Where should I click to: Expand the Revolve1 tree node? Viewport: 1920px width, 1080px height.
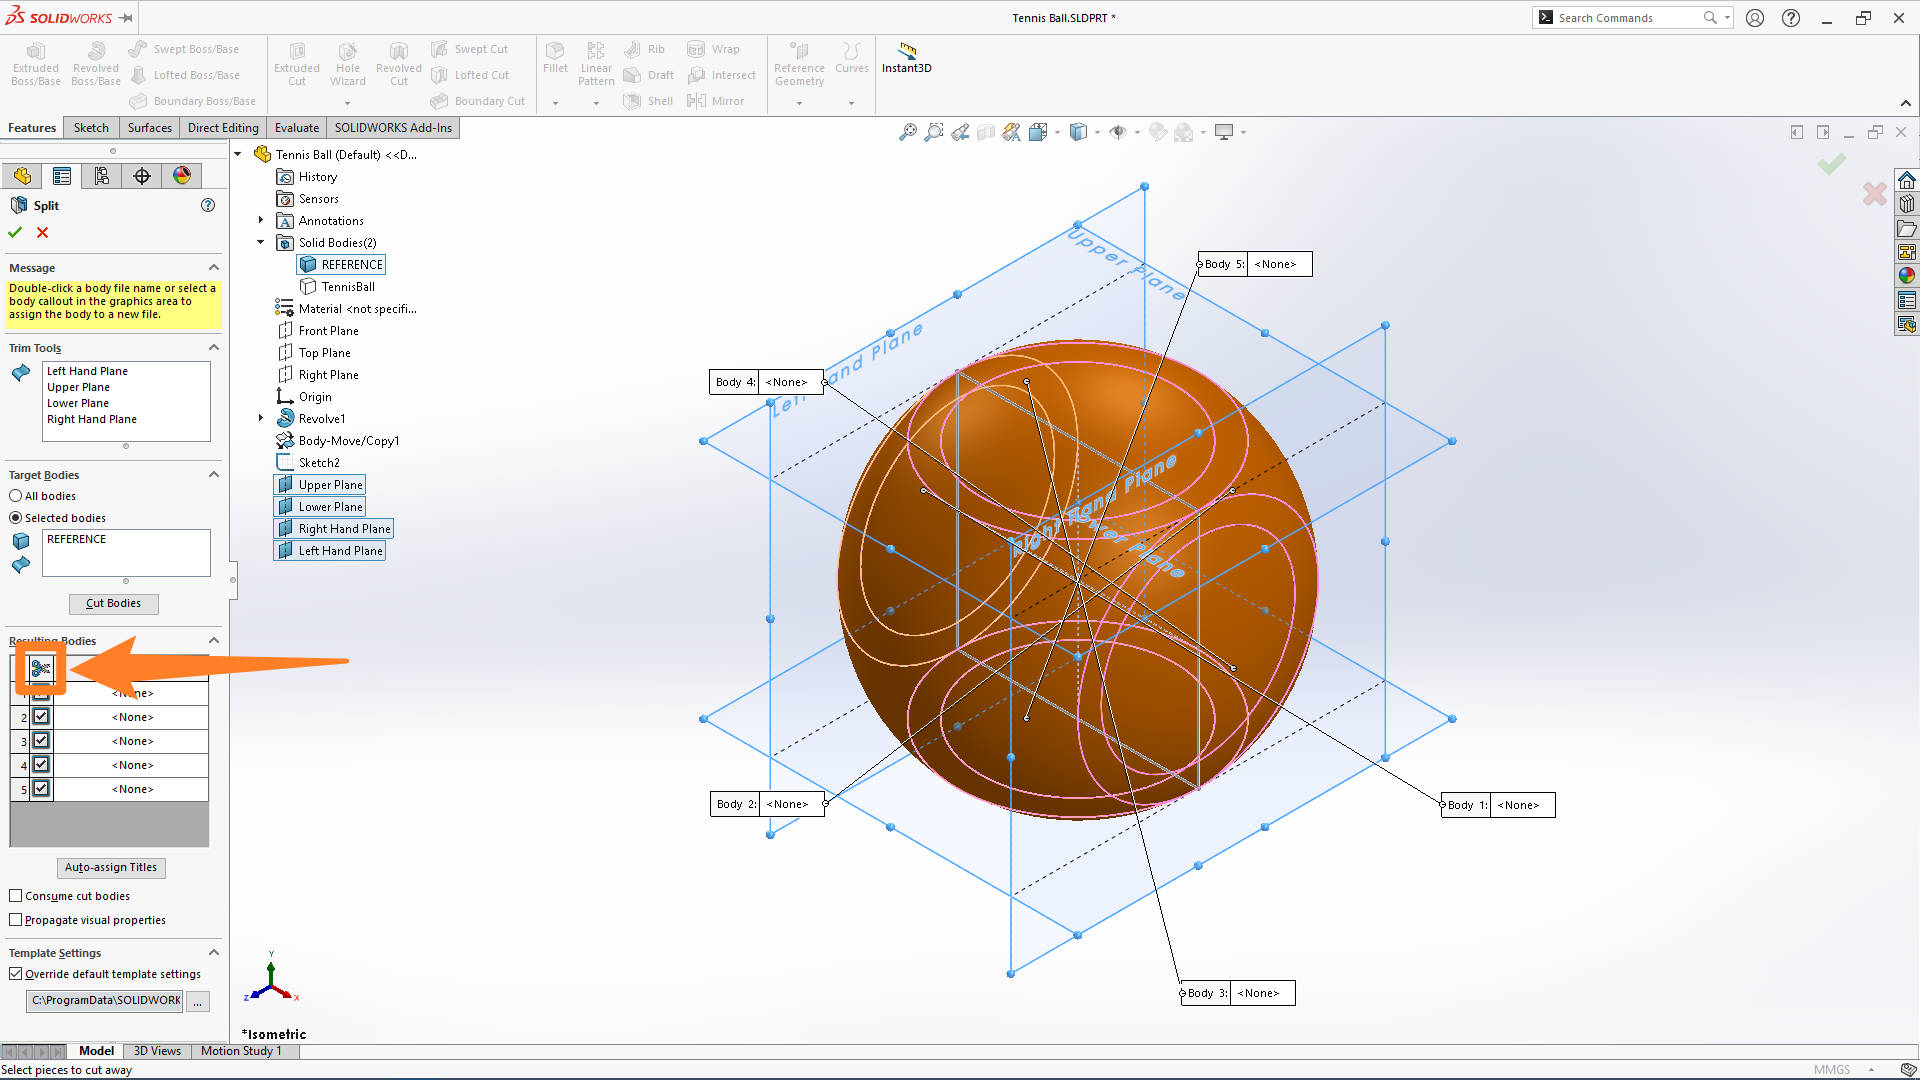point(261,418)
